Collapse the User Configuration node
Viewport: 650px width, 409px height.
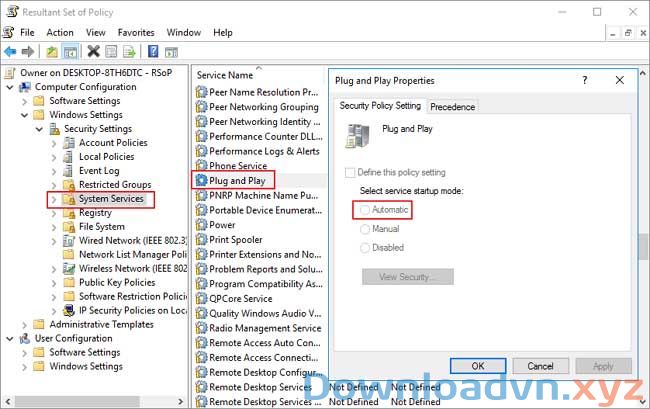tap(10, 339)
